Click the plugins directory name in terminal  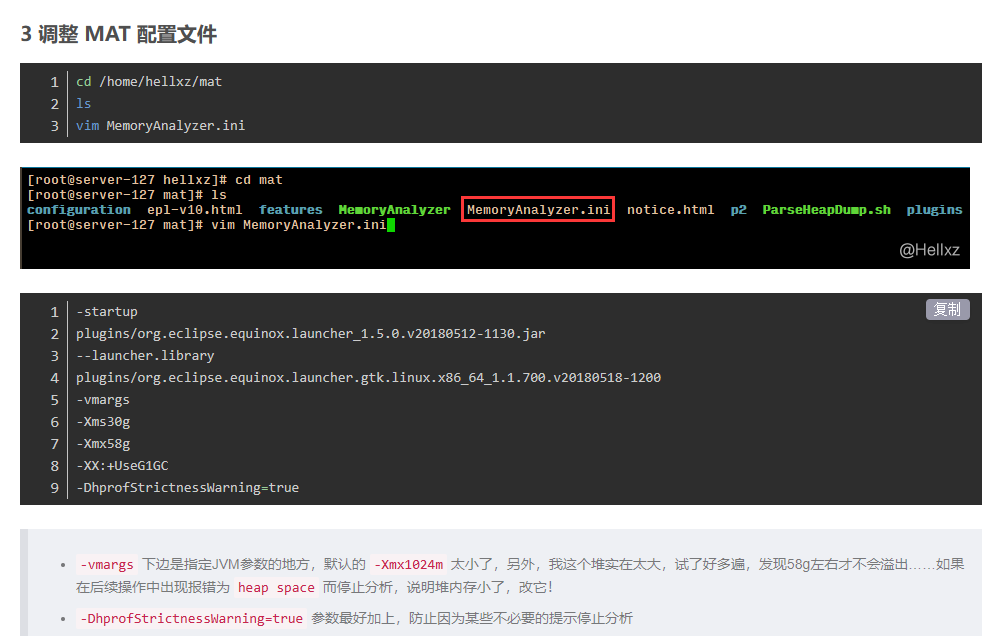tap(934, 209)
